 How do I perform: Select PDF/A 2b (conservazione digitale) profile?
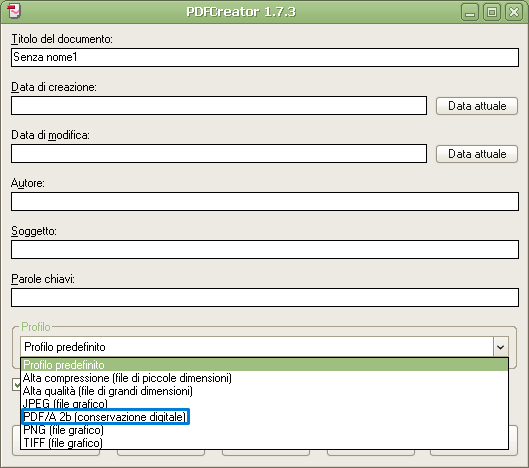(x=264, y=417)
